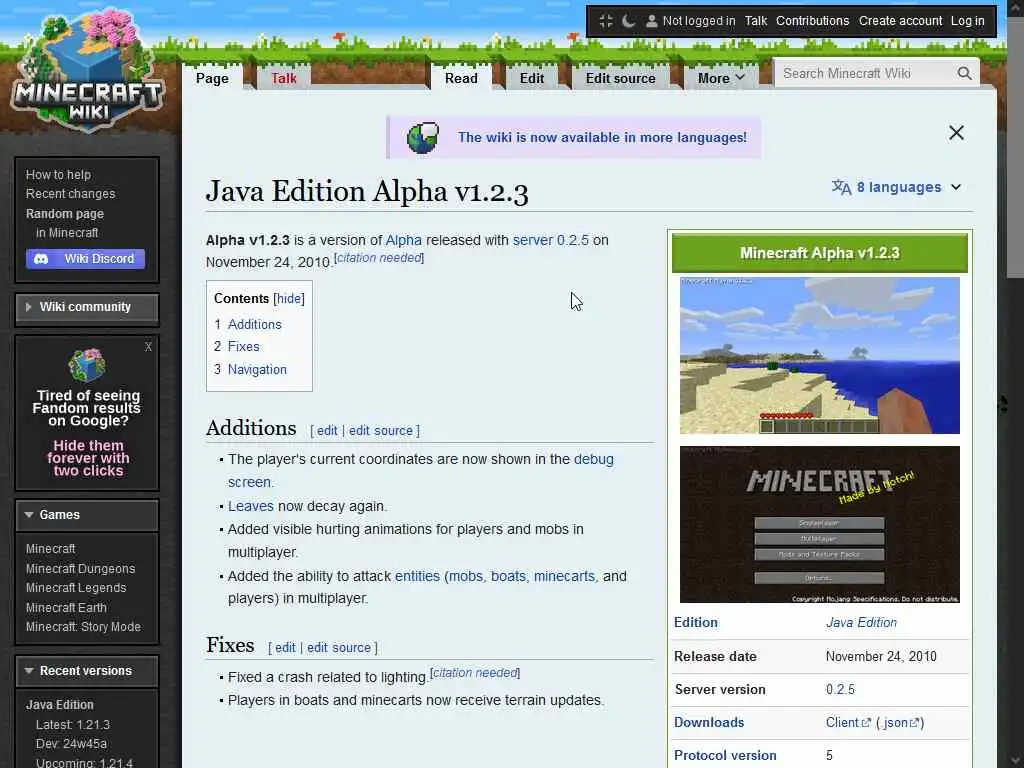
Task: Toggle the fullscreen width icon in top bar
Action: [x=606, y=21]
